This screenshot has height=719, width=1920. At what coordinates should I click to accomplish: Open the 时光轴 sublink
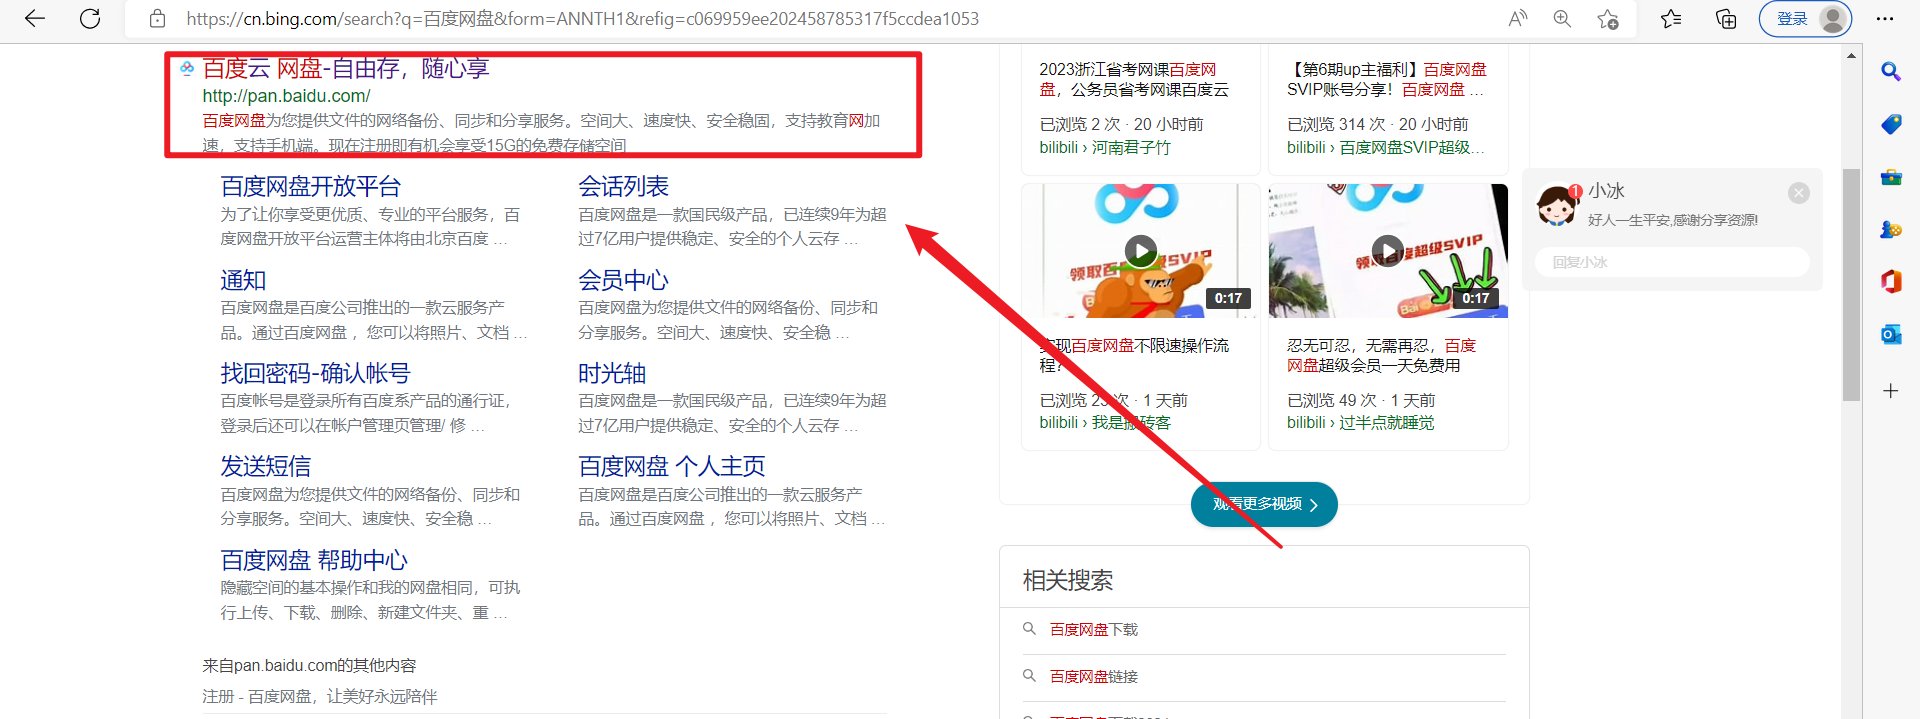pos(612,373)
